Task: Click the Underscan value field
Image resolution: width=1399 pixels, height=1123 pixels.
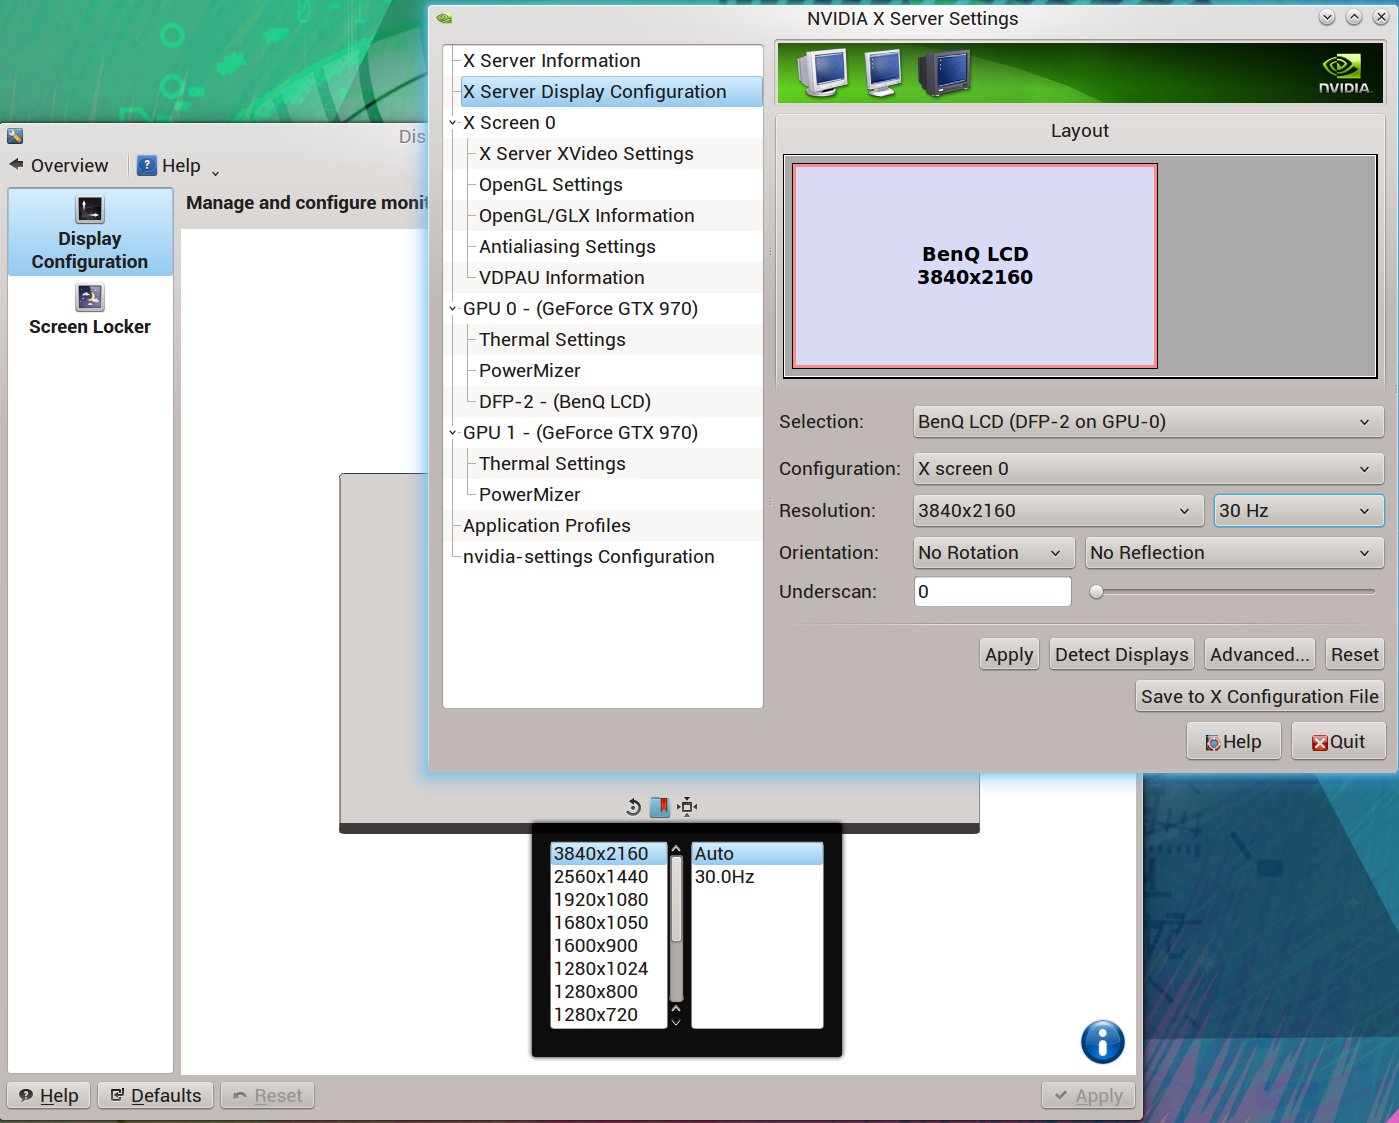Action: [x=993, y=592]
